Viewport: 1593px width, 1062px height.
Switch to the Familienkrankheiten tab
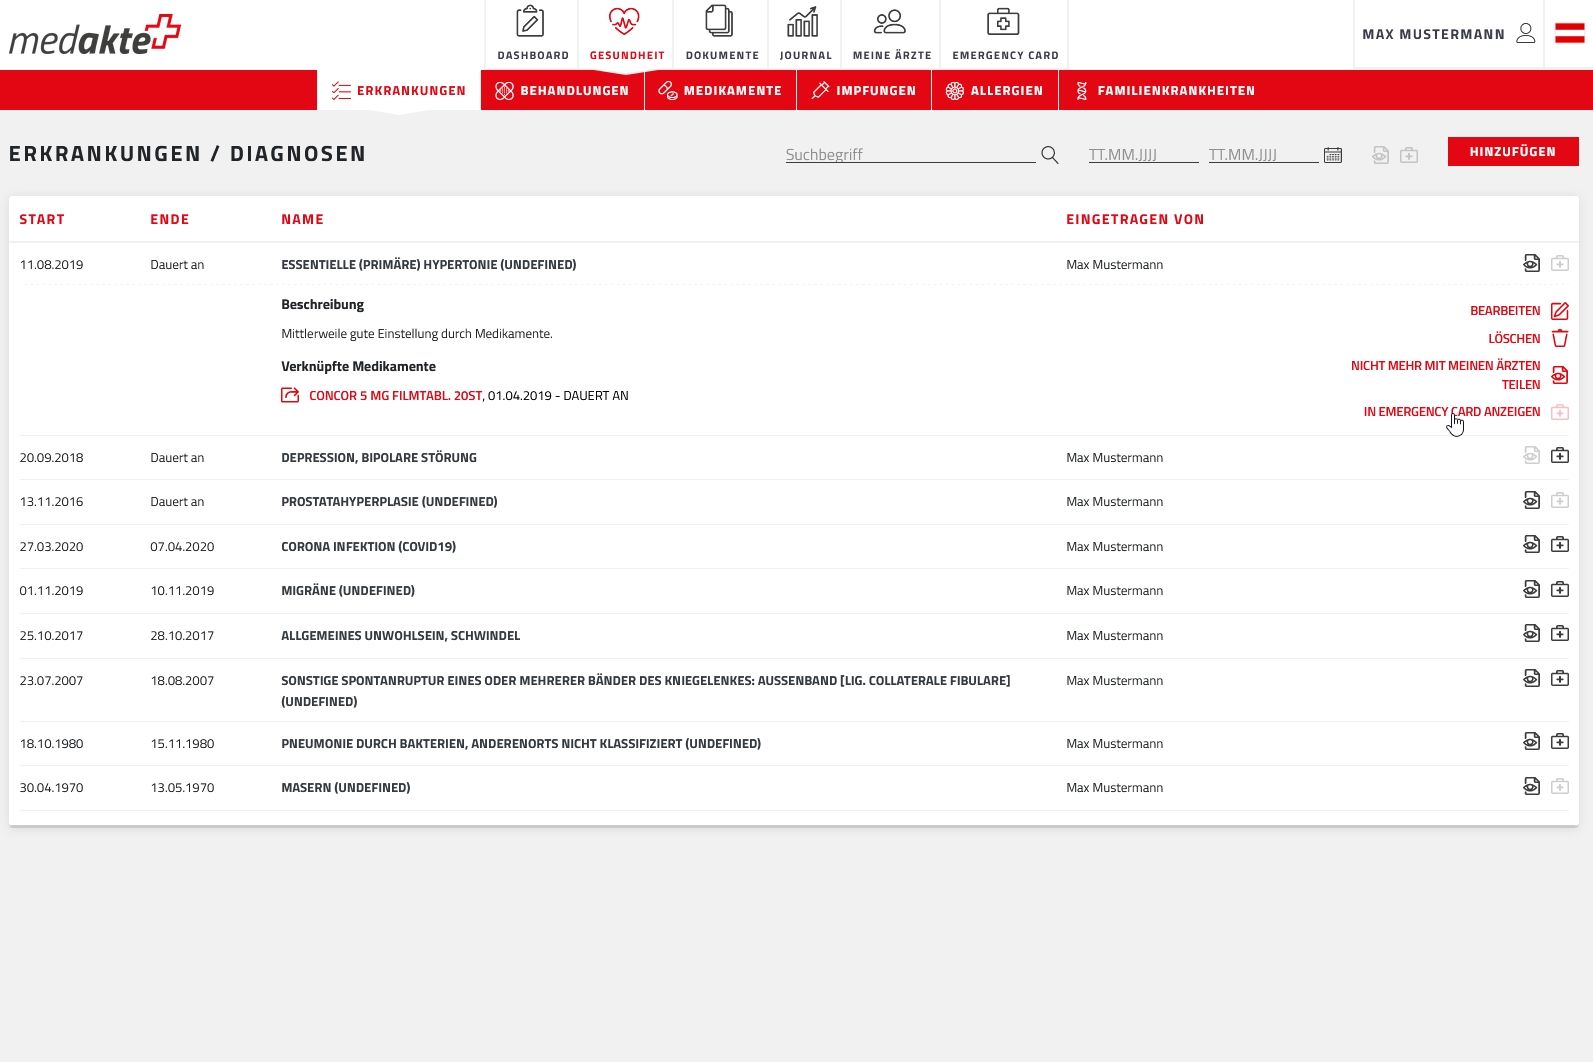coord(1164,90)
